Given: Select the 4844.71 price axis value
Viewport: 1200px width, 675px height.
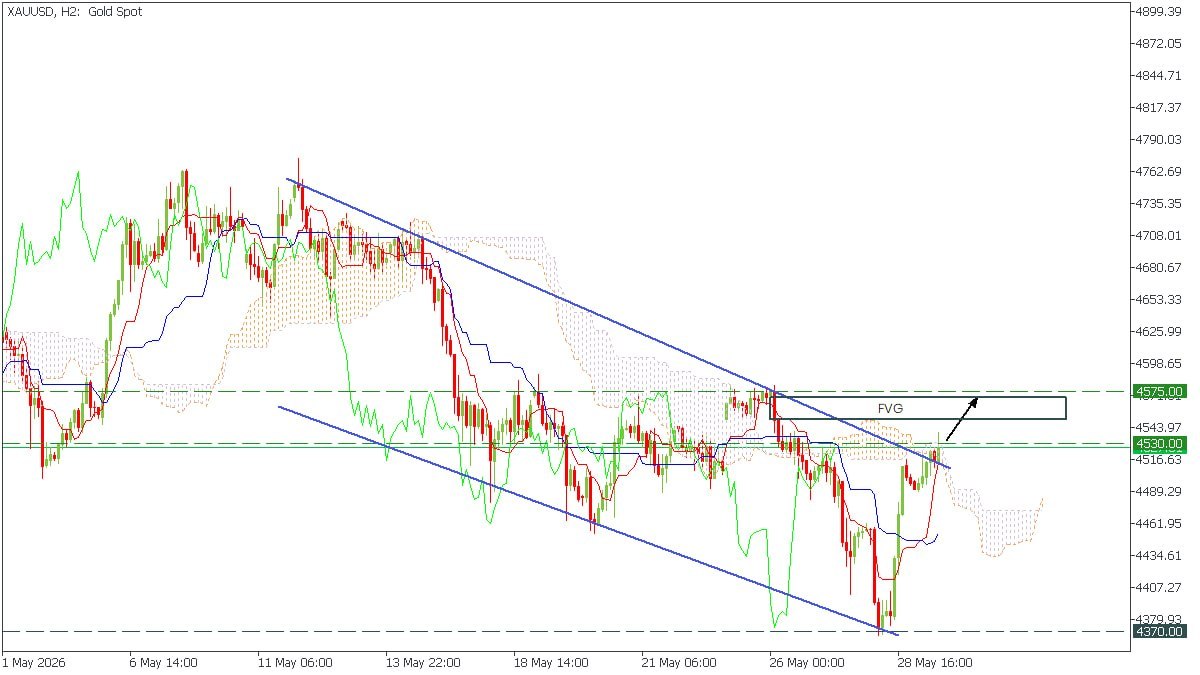Looking at the screenshot, I should pyautogui.click(x=1160, y=76).
